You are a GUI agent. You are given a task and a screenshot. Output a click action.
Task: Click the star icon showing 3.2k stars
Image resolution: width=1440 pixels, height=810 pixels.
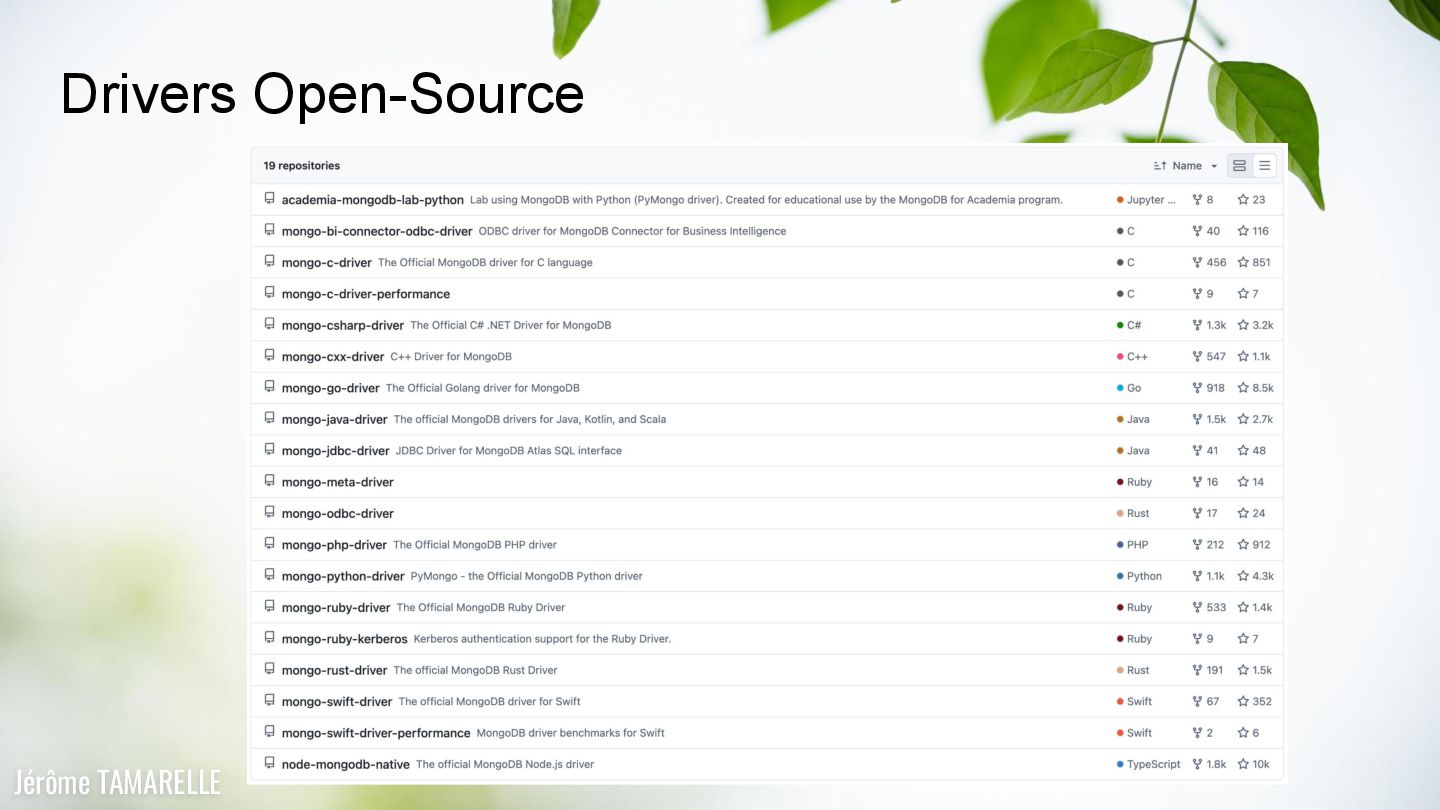(1243, 326)
